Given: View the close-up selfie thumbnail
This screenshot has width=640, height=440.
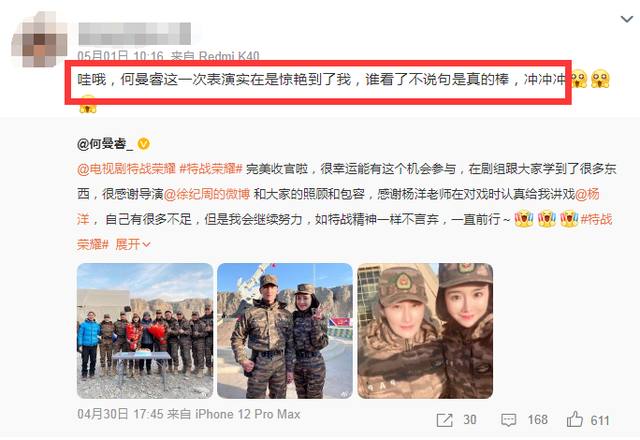Looking at the screenshot, I should point(425,331).
